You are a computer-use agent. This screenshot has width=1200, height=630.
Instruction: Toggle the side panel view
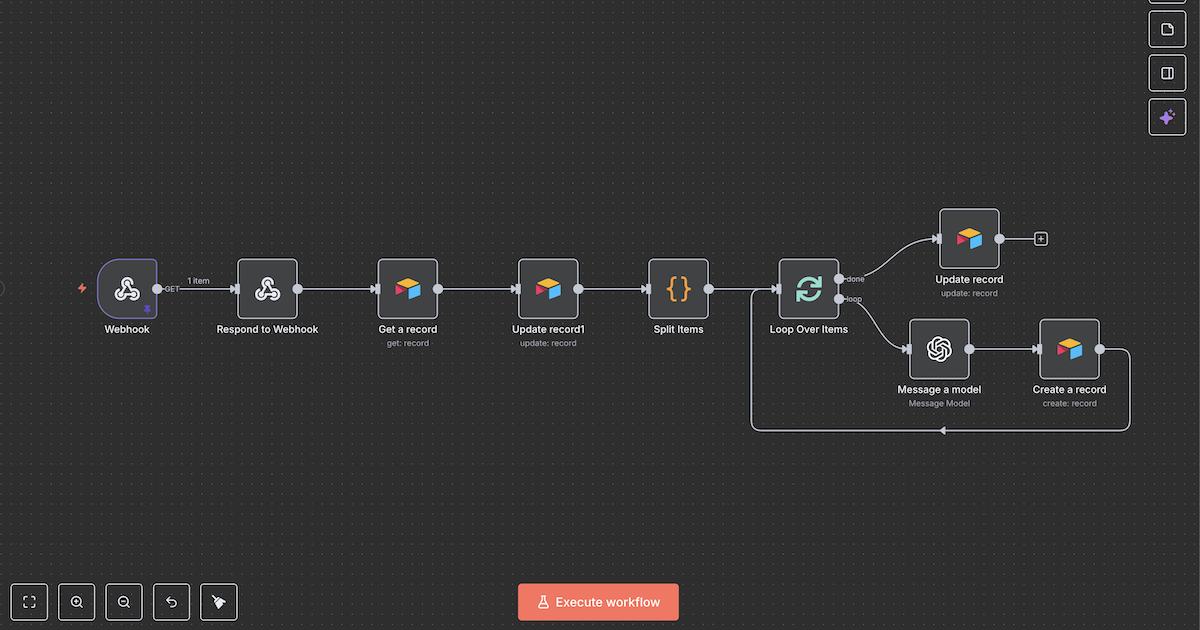coord(1167,73)
